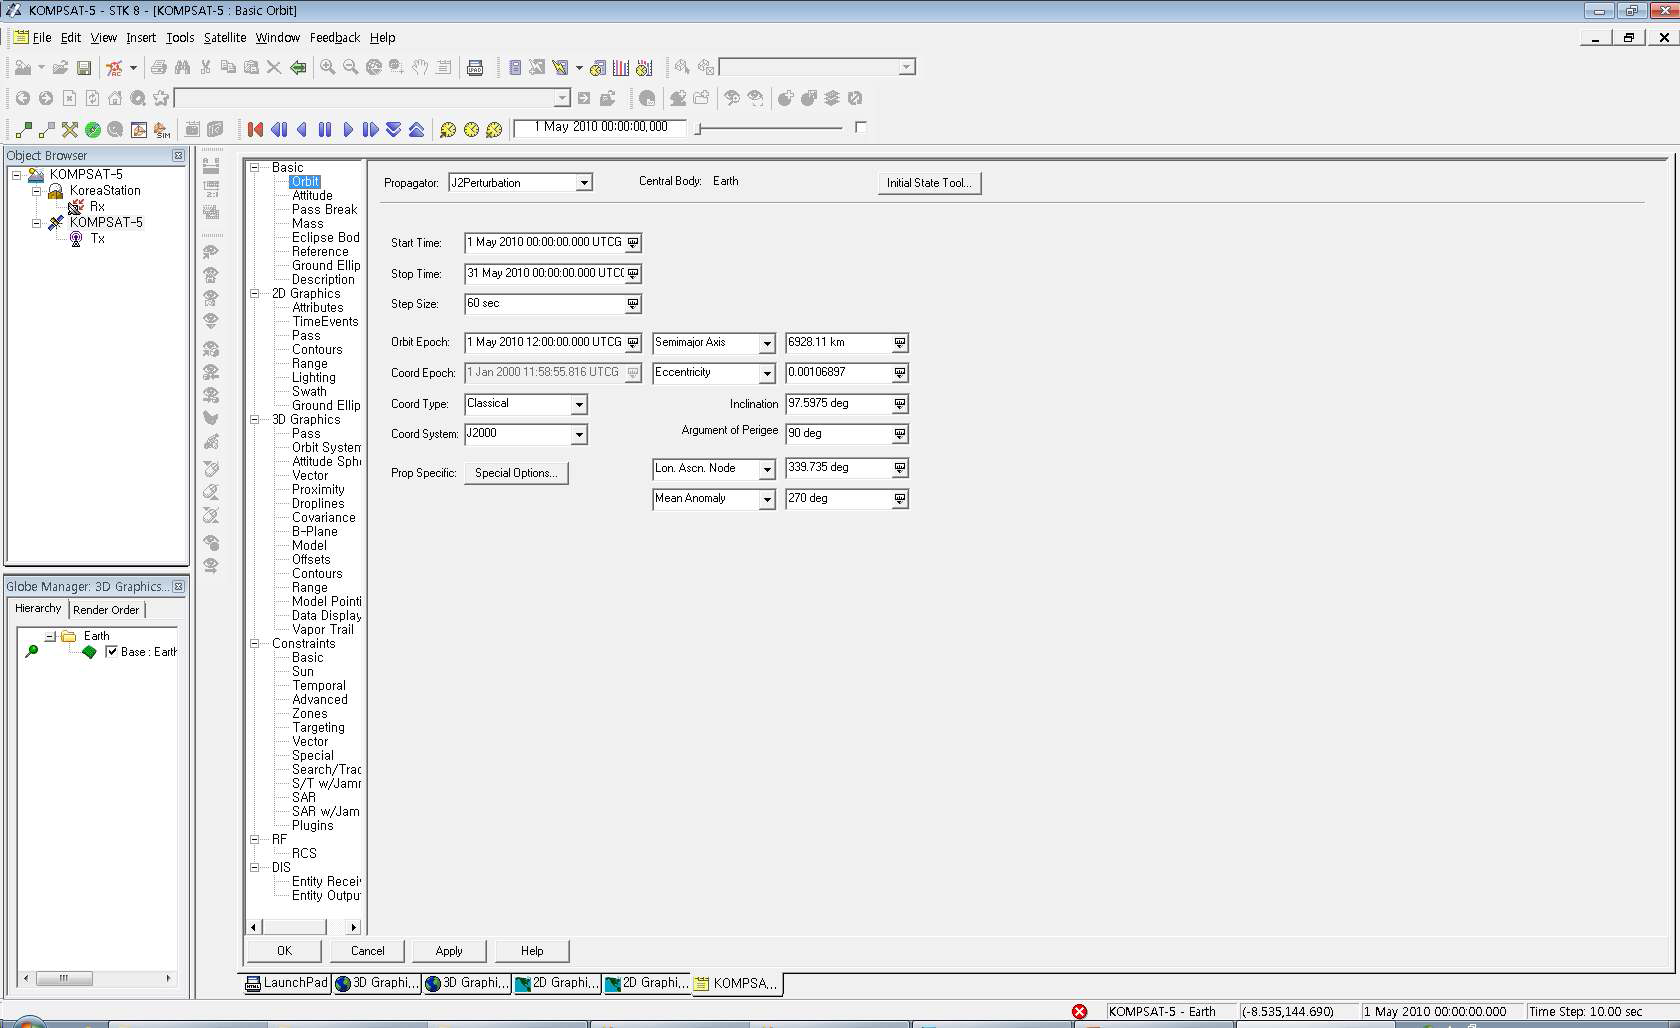Image resolution: width=1680 pixels, height=1028 pixels.
Task: Step forward in animation
Action: [x=371, y=129]
